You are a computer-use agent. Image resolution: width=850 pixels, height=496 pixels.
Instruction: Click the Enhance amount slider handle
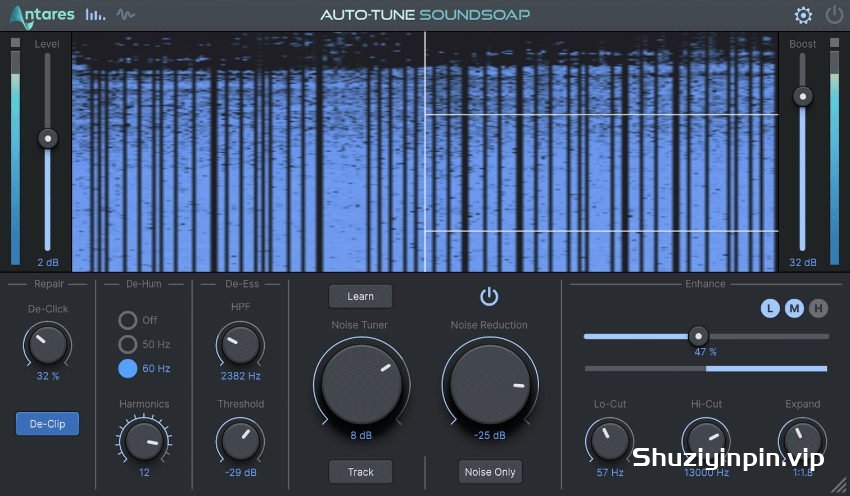pos(698,337)
